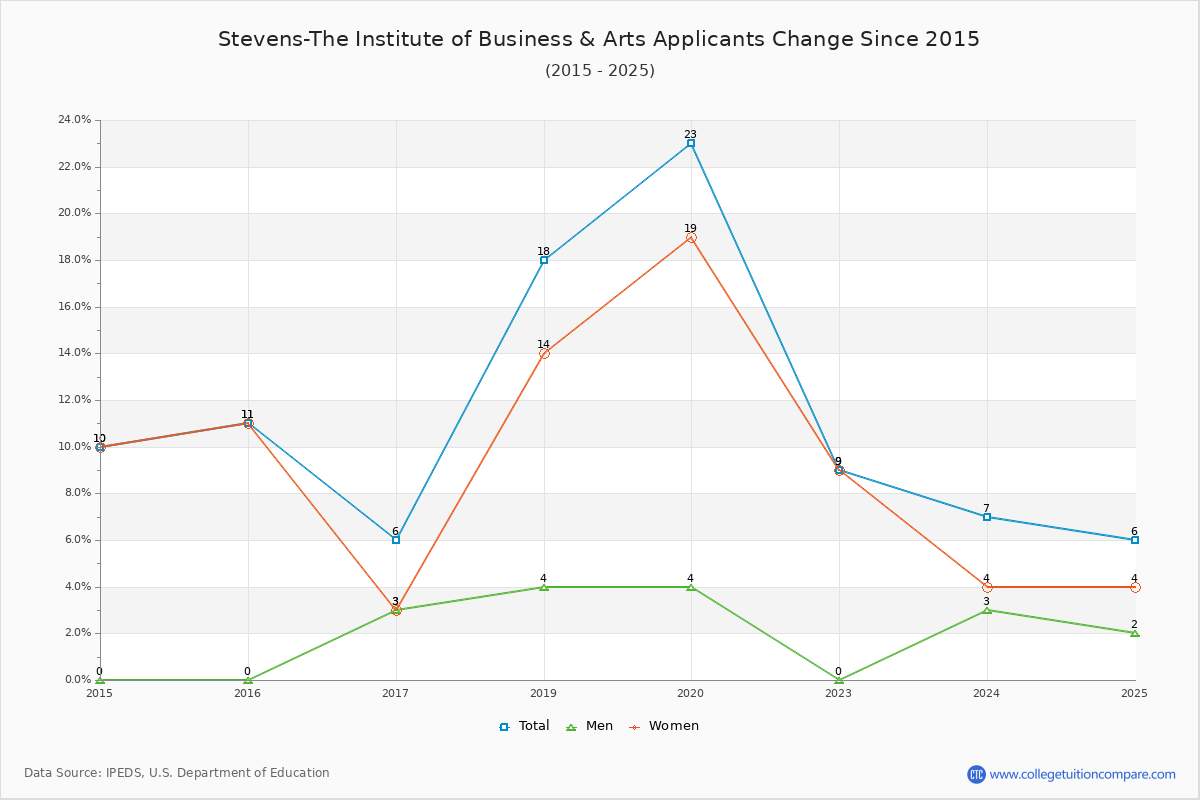Select the Total data point at 2017 (6)
This screenshot has width=1200, height=800.
tap(396, 540)
